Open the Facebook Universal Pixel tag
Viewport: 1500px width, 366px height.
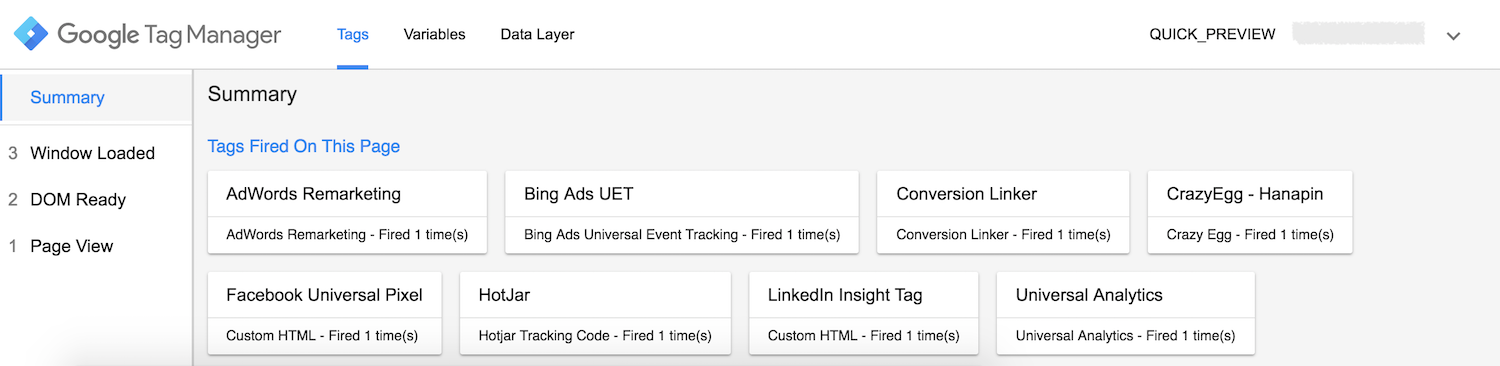point(324,312)
